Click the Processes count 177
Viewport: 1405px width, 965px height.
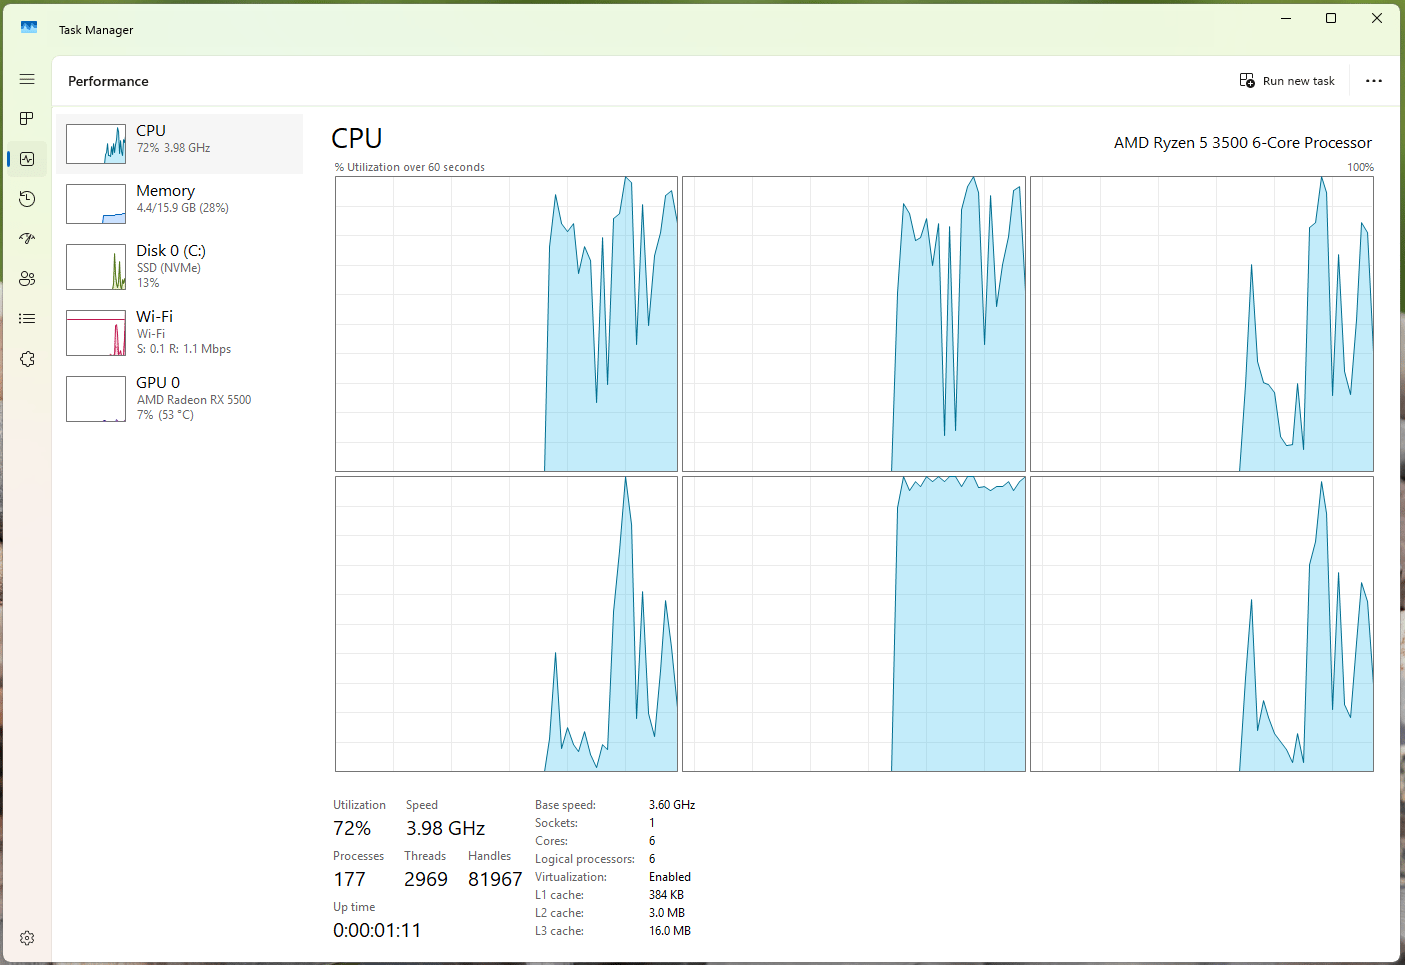click(350, 880)
